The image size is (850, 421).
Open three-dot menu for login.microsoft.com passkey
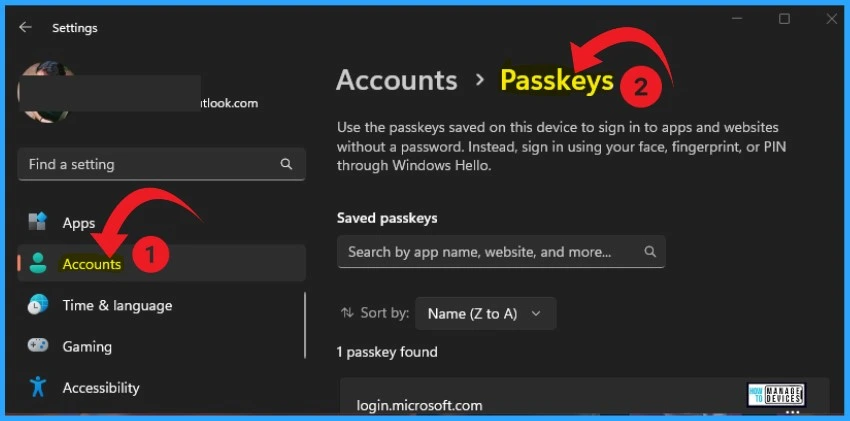click(792, 412)
